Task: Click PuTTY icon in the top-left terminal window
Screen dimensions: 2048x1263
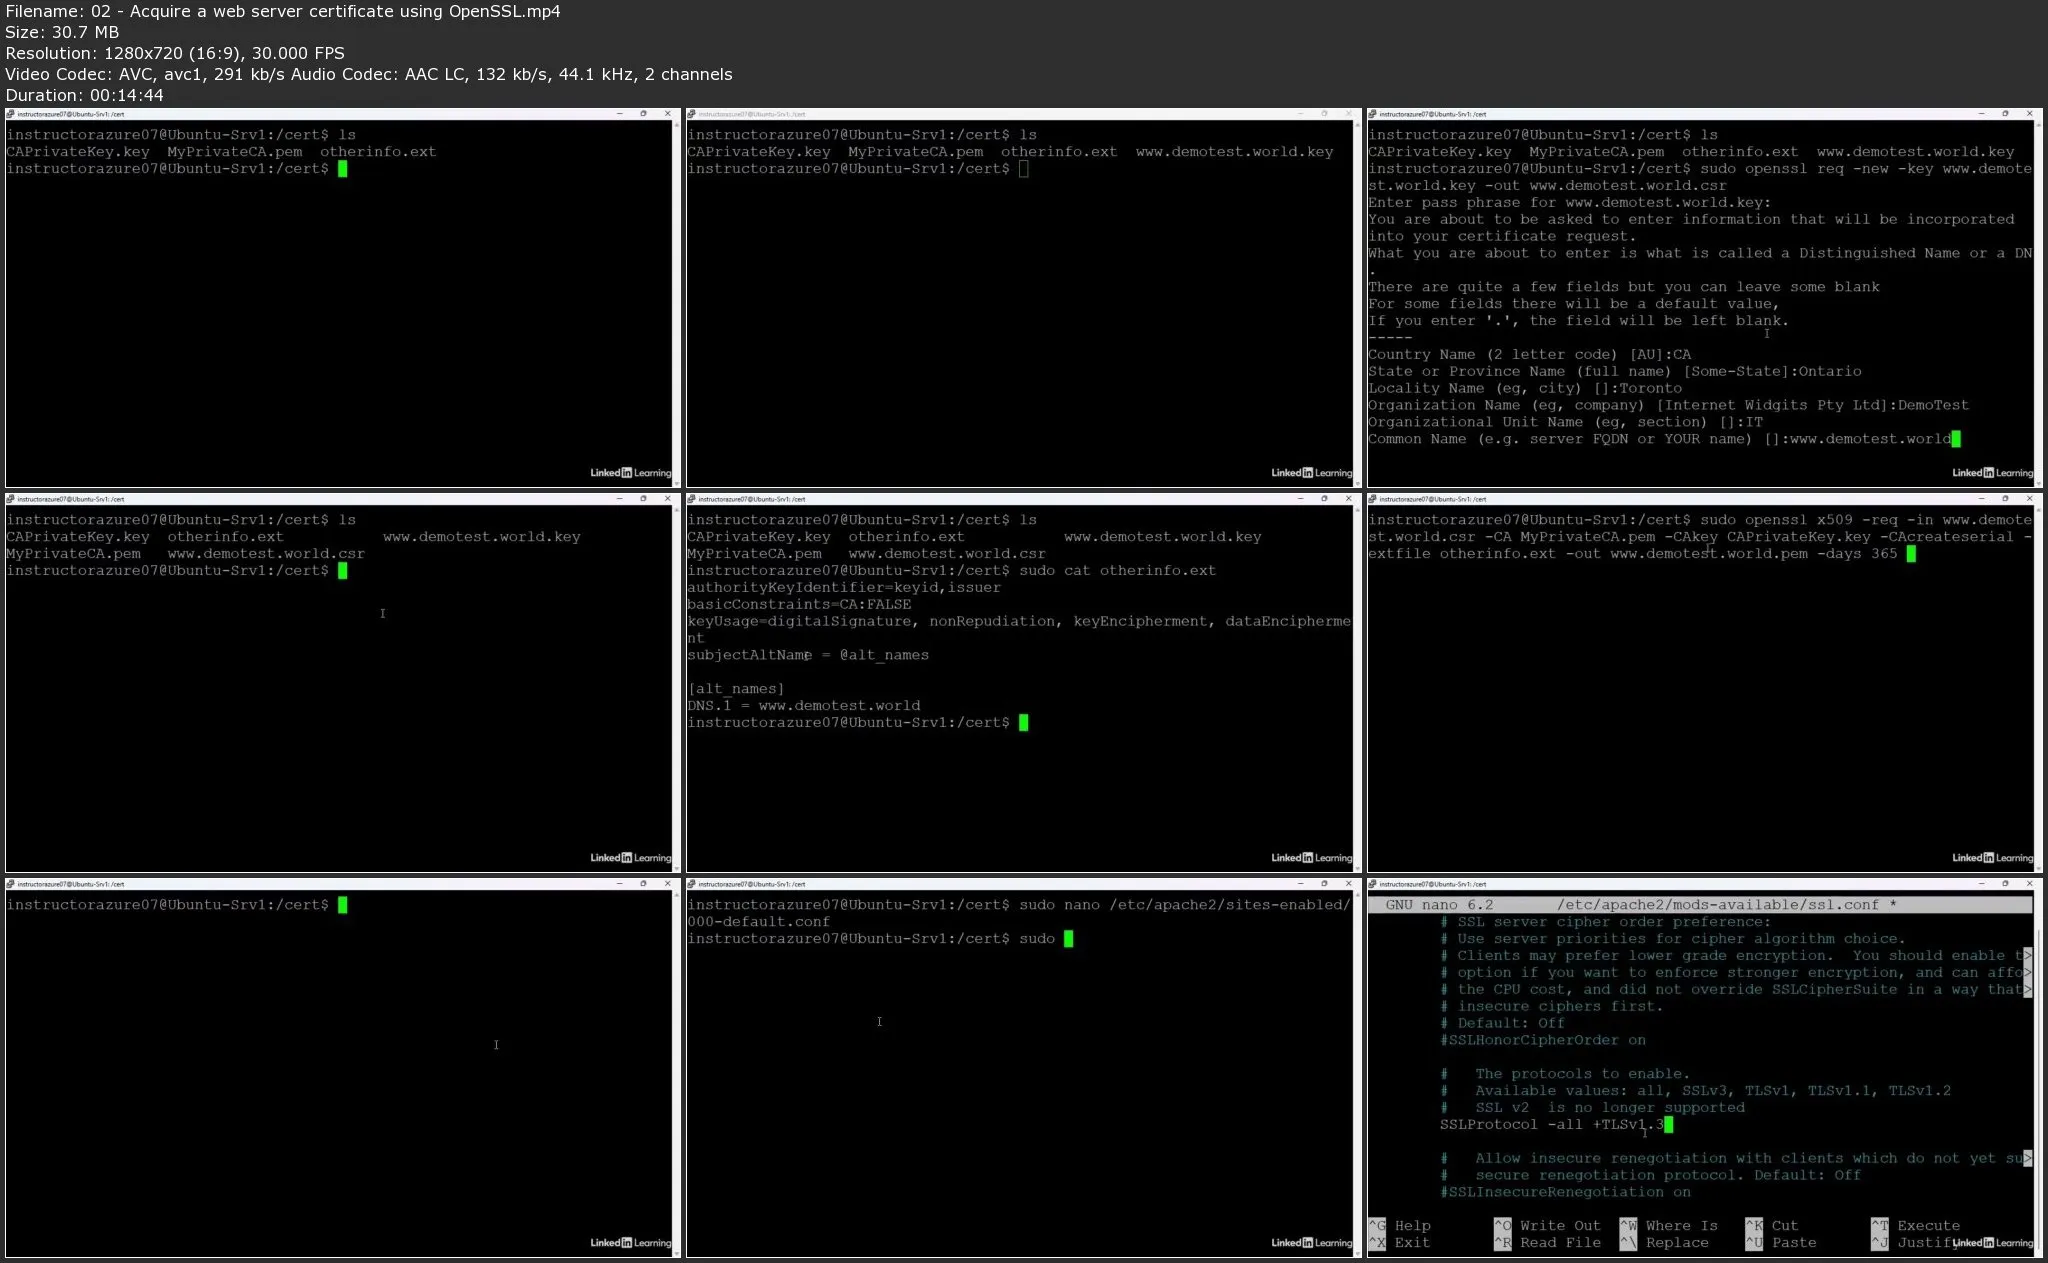Action: (11, 114)
